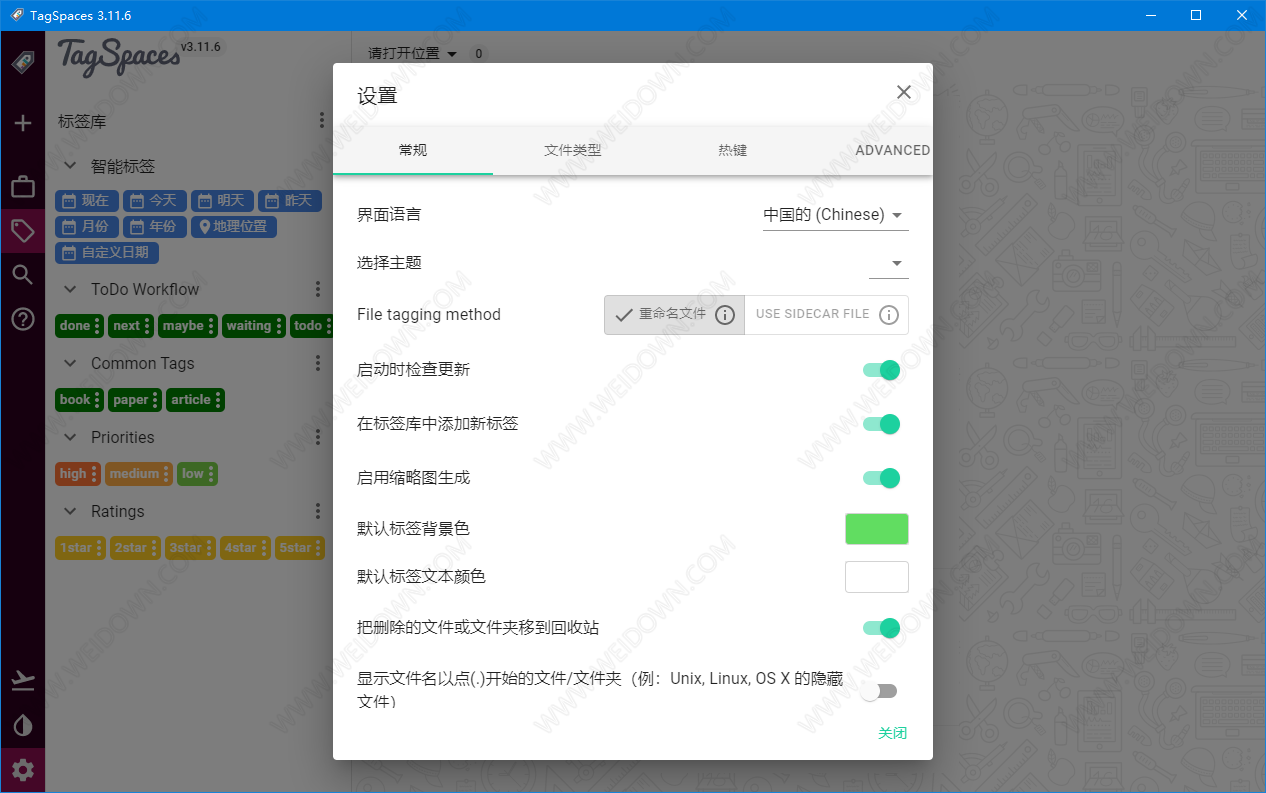The image size is (1266, 793).
Task: Click the 地理位置 location tag
Action: pyautogui.click(x=234, y=227)
